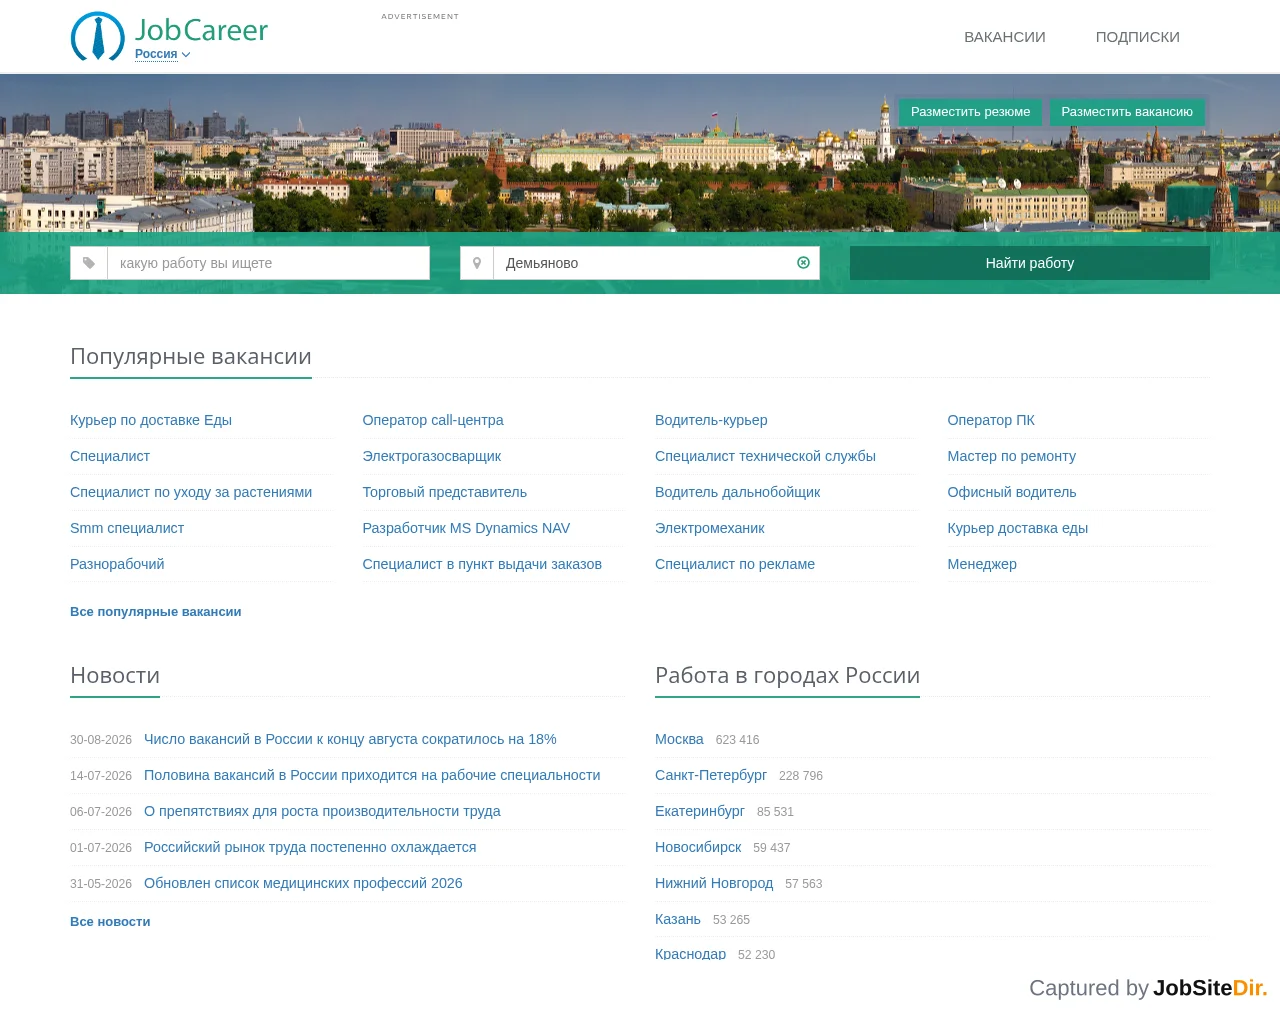Open Специалист технической службы link

pos(765,456)
